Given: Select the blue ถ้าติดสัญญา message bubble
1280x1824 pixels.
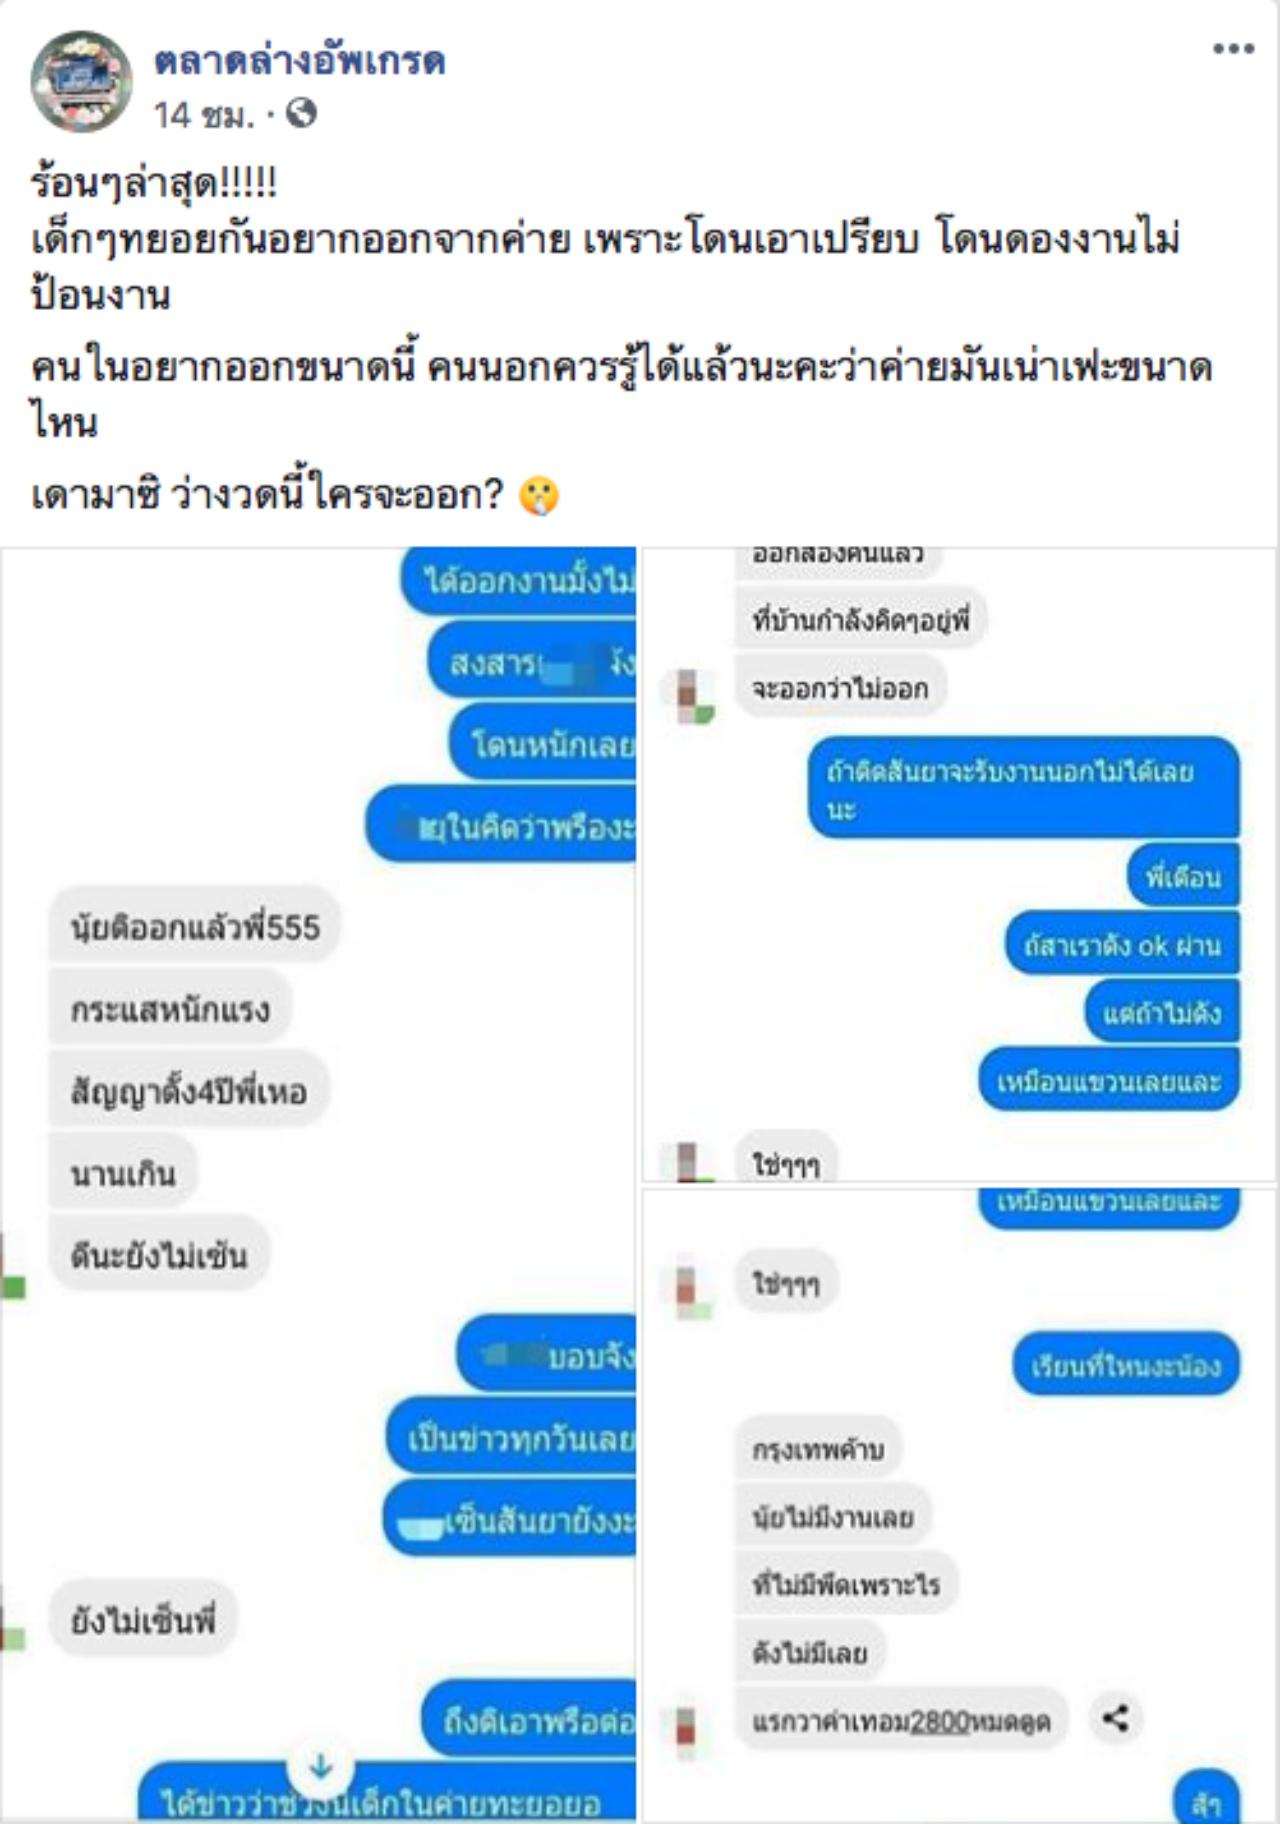Looking at the screenshot, I should point(1023,789).
